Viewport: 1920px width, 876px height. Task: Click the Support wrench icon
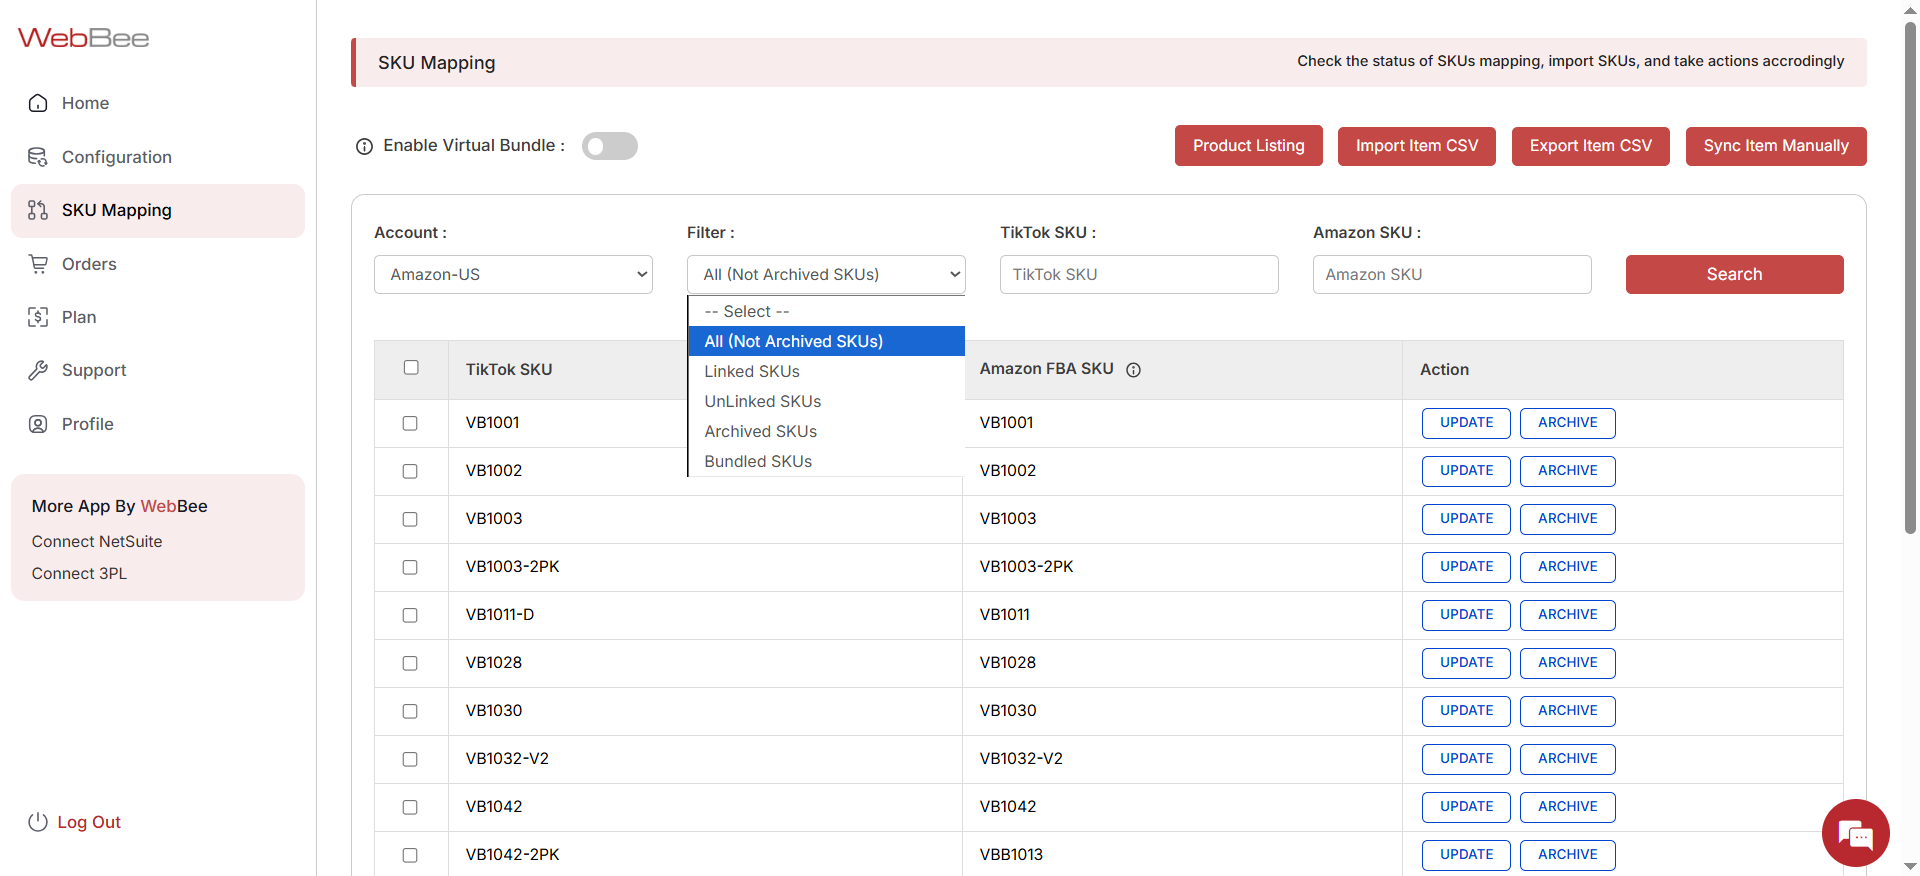click(38, 370)
